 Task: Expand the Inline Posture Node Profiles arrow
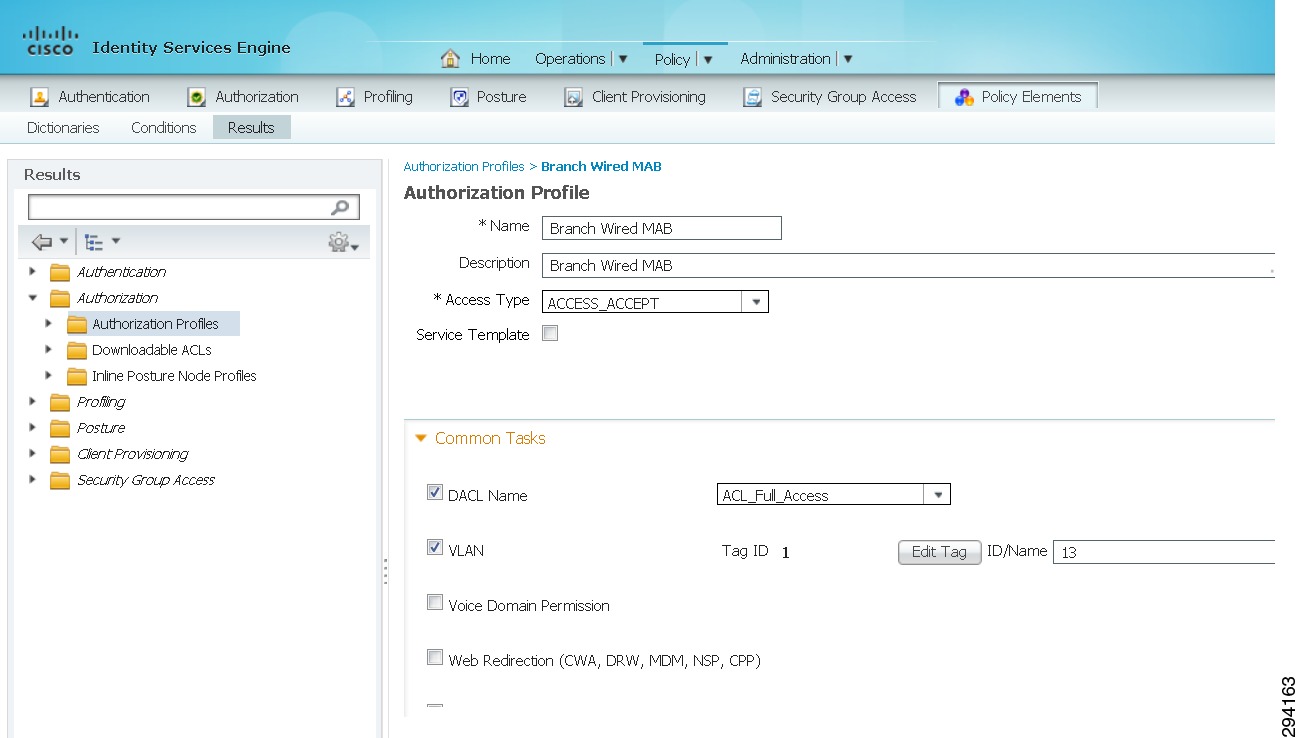49,376
